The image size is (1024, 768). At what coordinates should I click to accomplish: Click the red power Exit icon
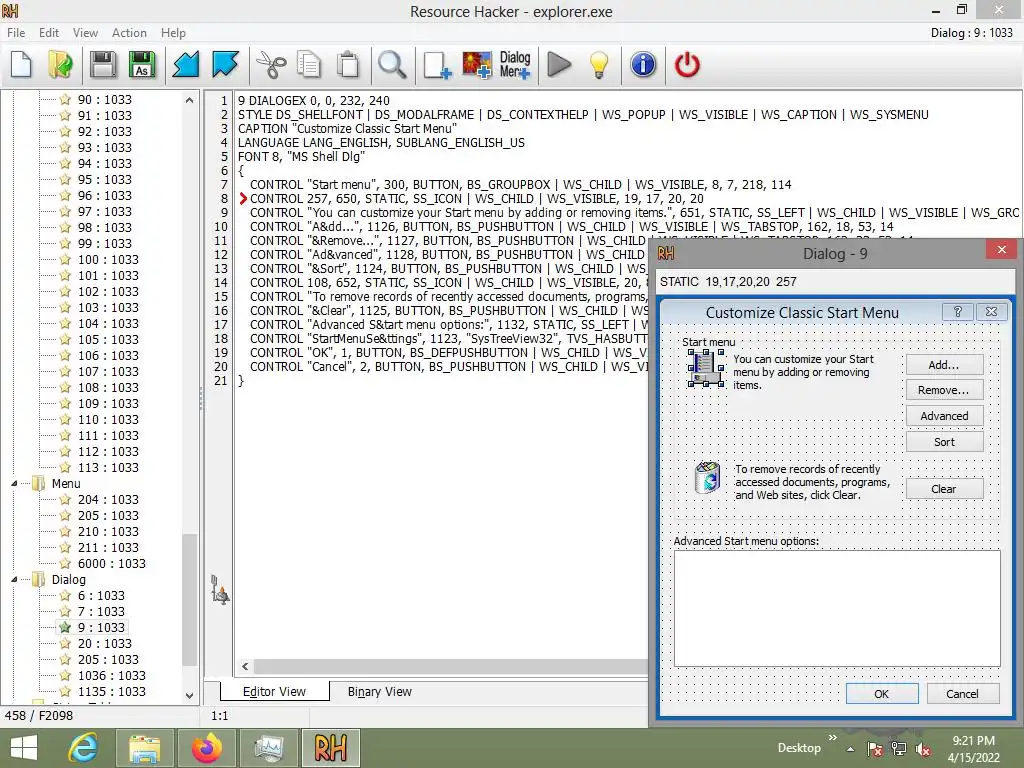[687, 65]
